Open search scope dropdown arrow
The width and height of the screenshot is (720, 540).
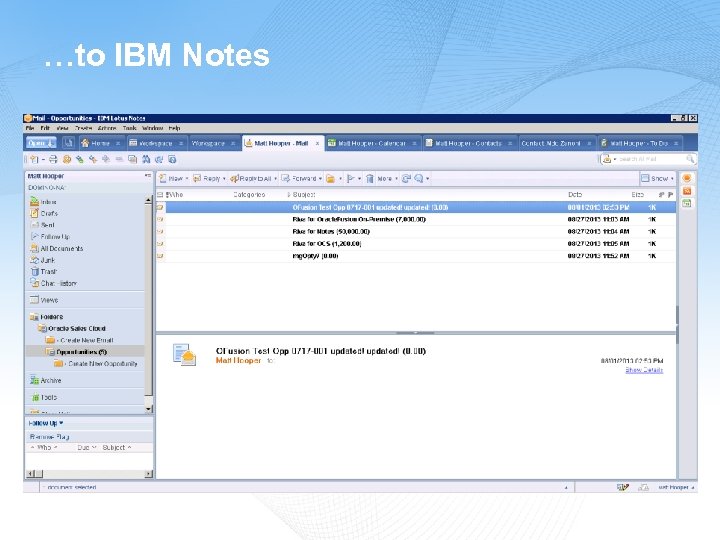[x=615, y=159]
